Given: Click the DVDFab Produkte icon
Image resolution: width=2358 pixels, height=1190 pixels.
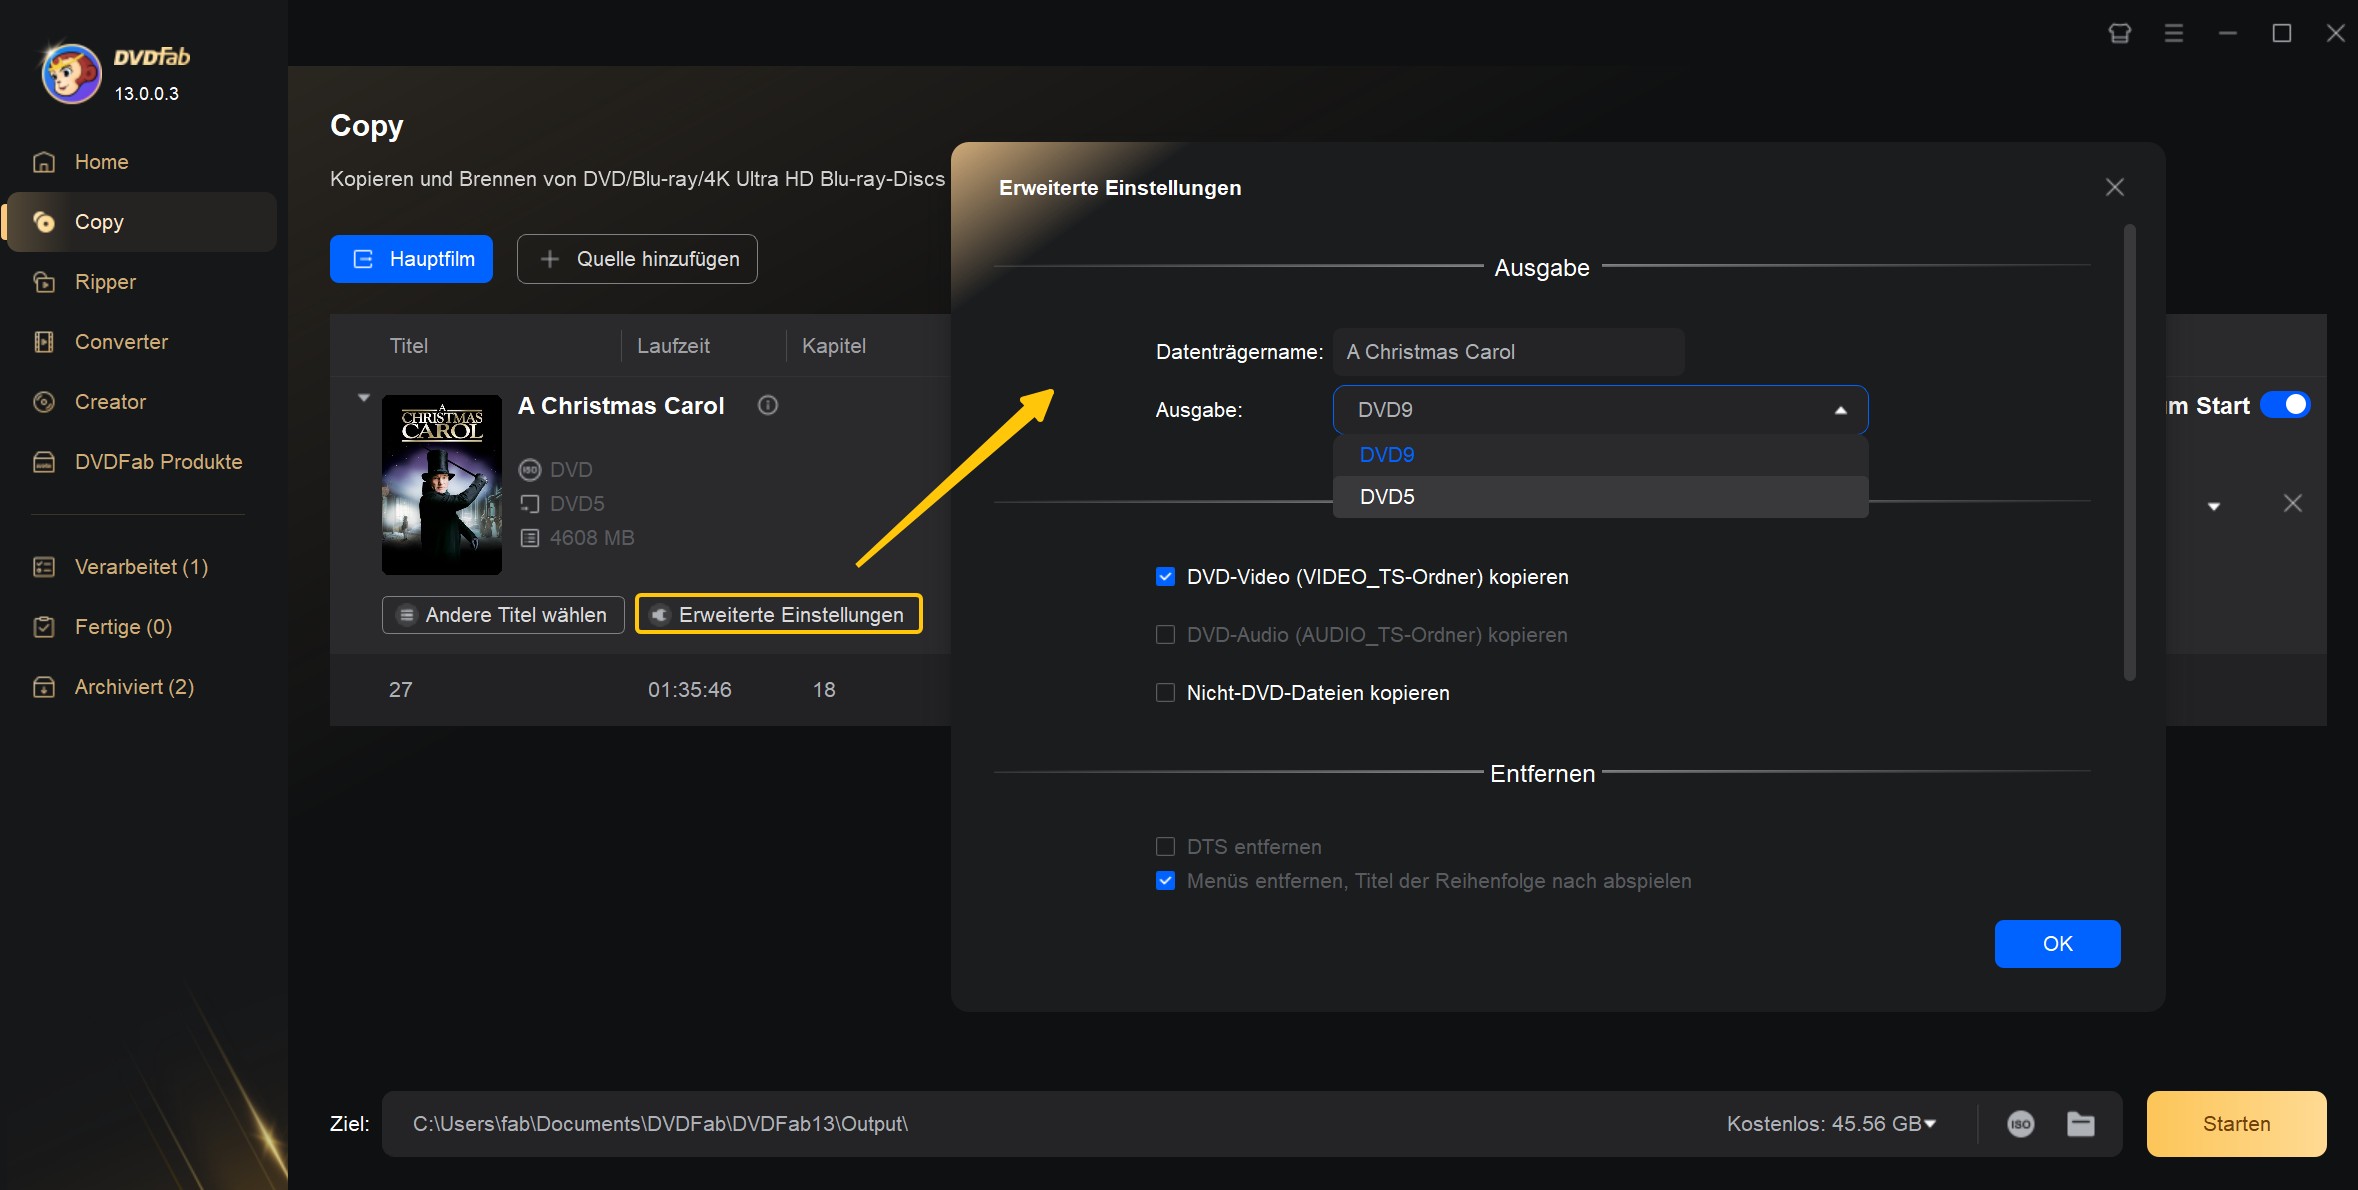Looking at the screenshot, I should (44, 462).
